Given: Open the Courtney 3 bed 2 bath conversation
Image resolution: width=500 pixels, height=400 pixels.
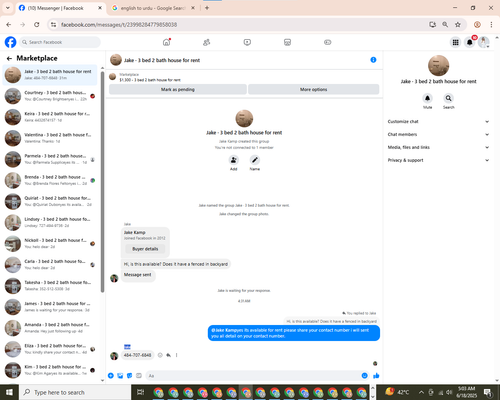Looking at the screenshot, I should click(50, 96).
